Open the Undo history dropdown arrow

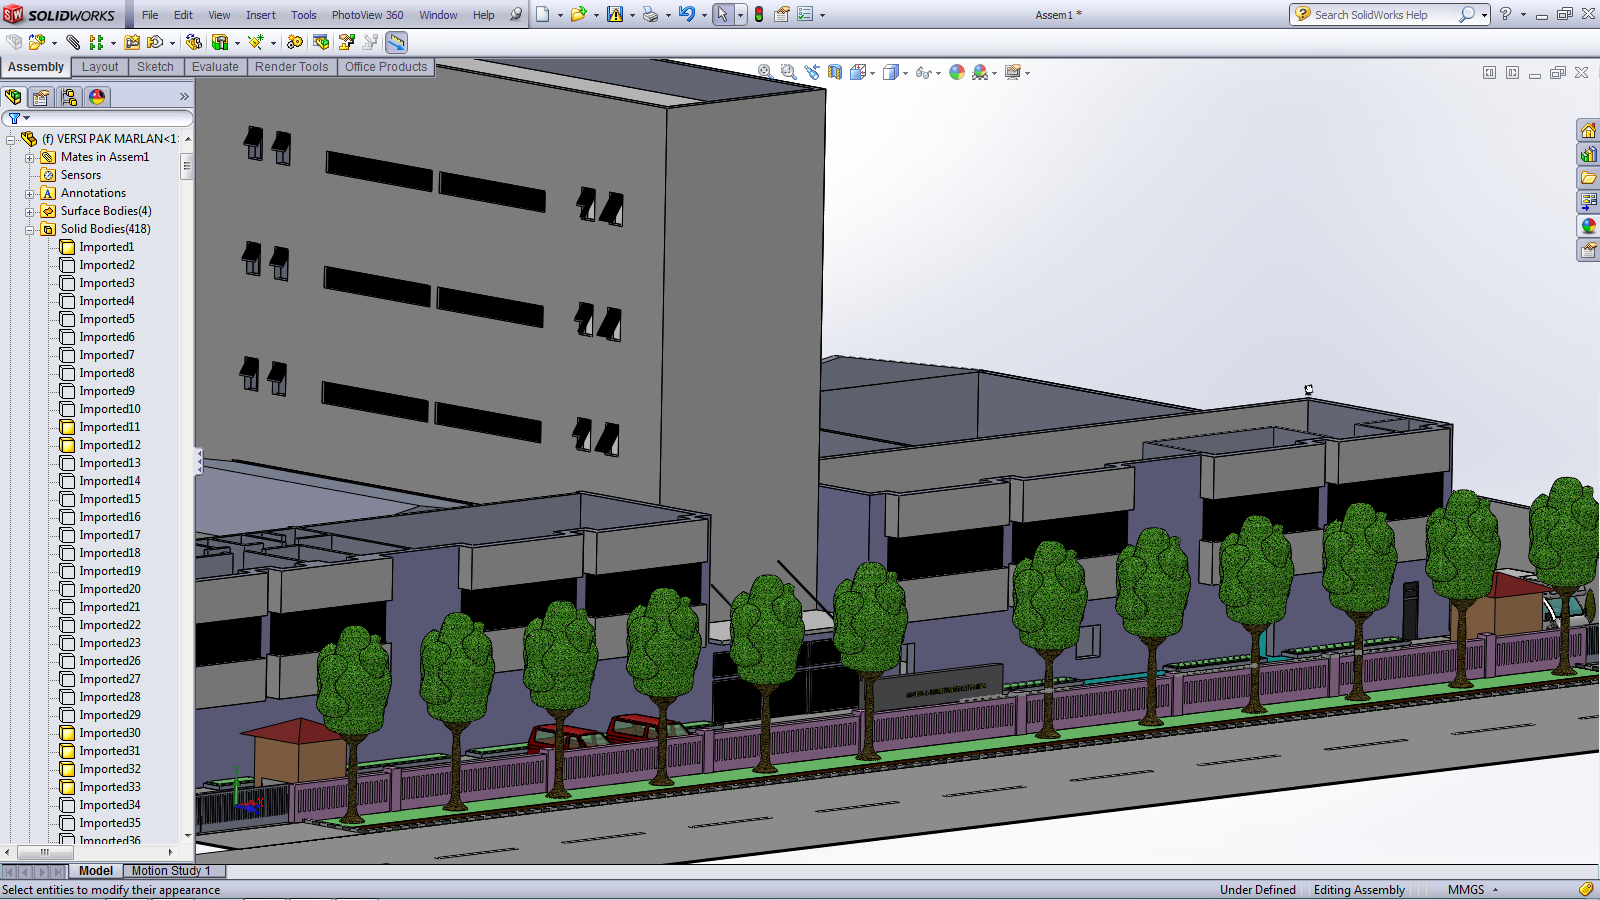(x=704, y=15)
